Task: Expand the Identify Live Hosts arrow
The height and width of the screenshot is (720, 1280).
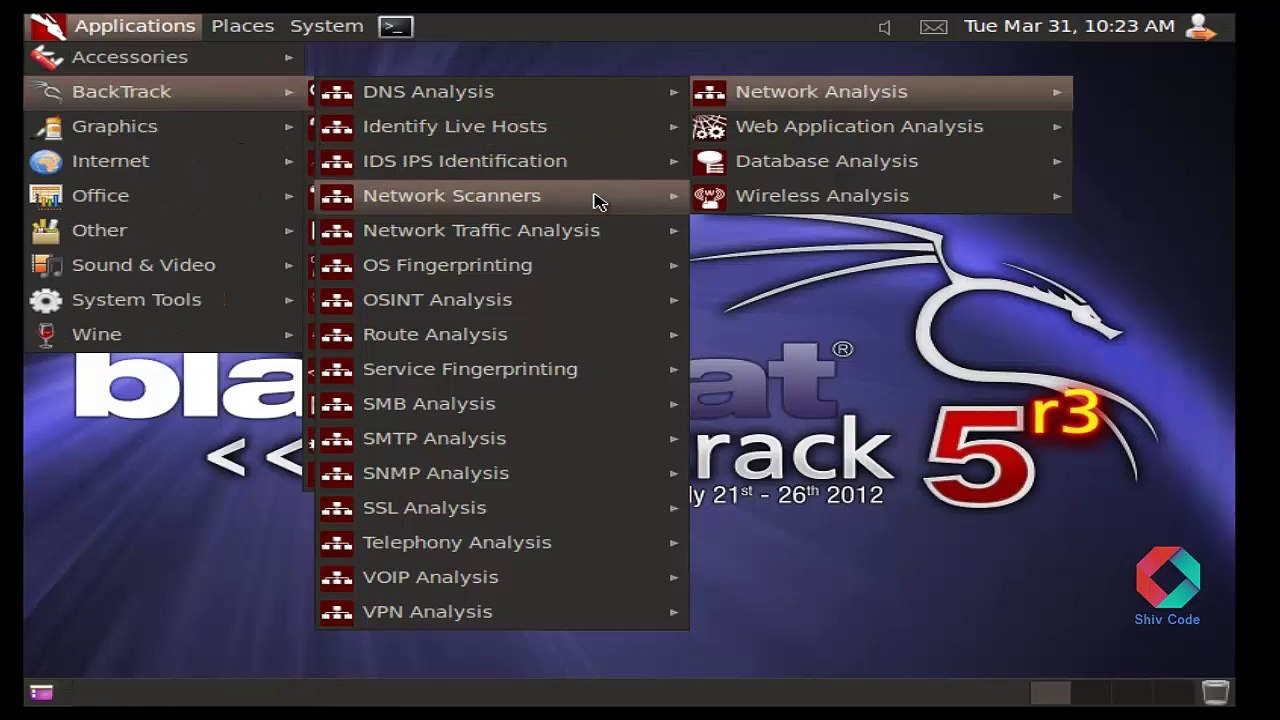Action: tap(674, 127)
